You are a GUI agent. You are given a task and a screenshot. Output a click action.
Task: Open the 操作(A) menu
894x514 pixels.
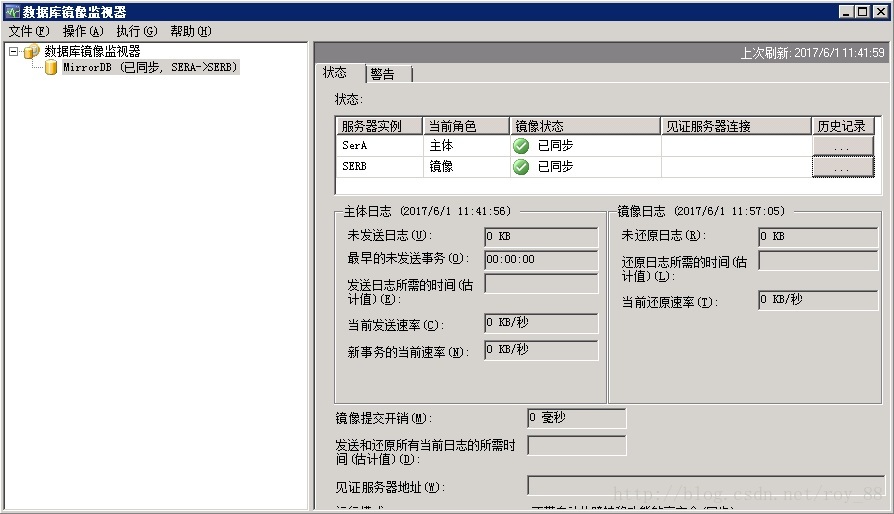[x=83, y=31]
